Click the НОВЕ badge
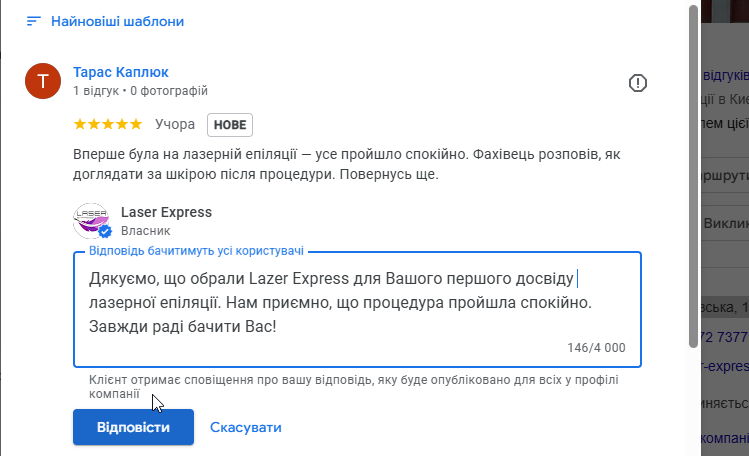 [x=229, y=125]
